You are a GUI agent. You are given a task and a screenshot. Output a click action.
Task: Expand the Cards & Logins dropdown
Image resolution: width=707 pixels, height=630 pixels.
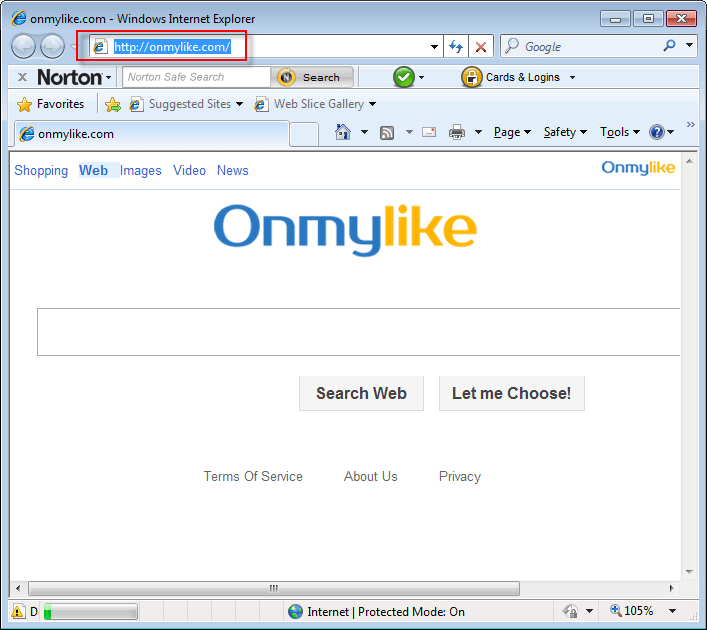click(572, 78)
